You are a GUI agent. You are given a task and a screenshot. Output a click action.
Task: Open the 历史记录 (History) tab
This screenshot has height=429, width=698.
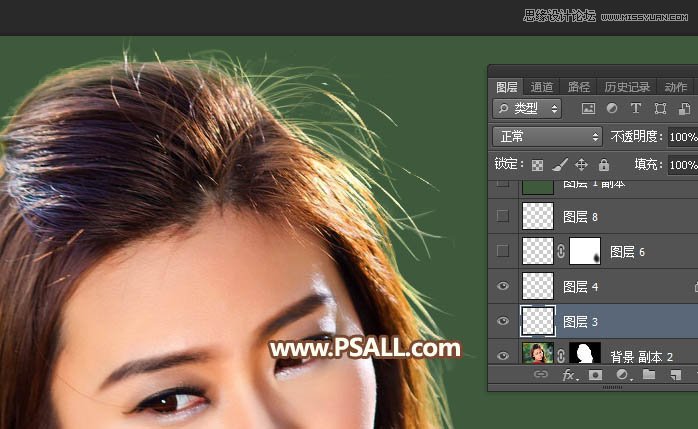click(x=627, y=87)
